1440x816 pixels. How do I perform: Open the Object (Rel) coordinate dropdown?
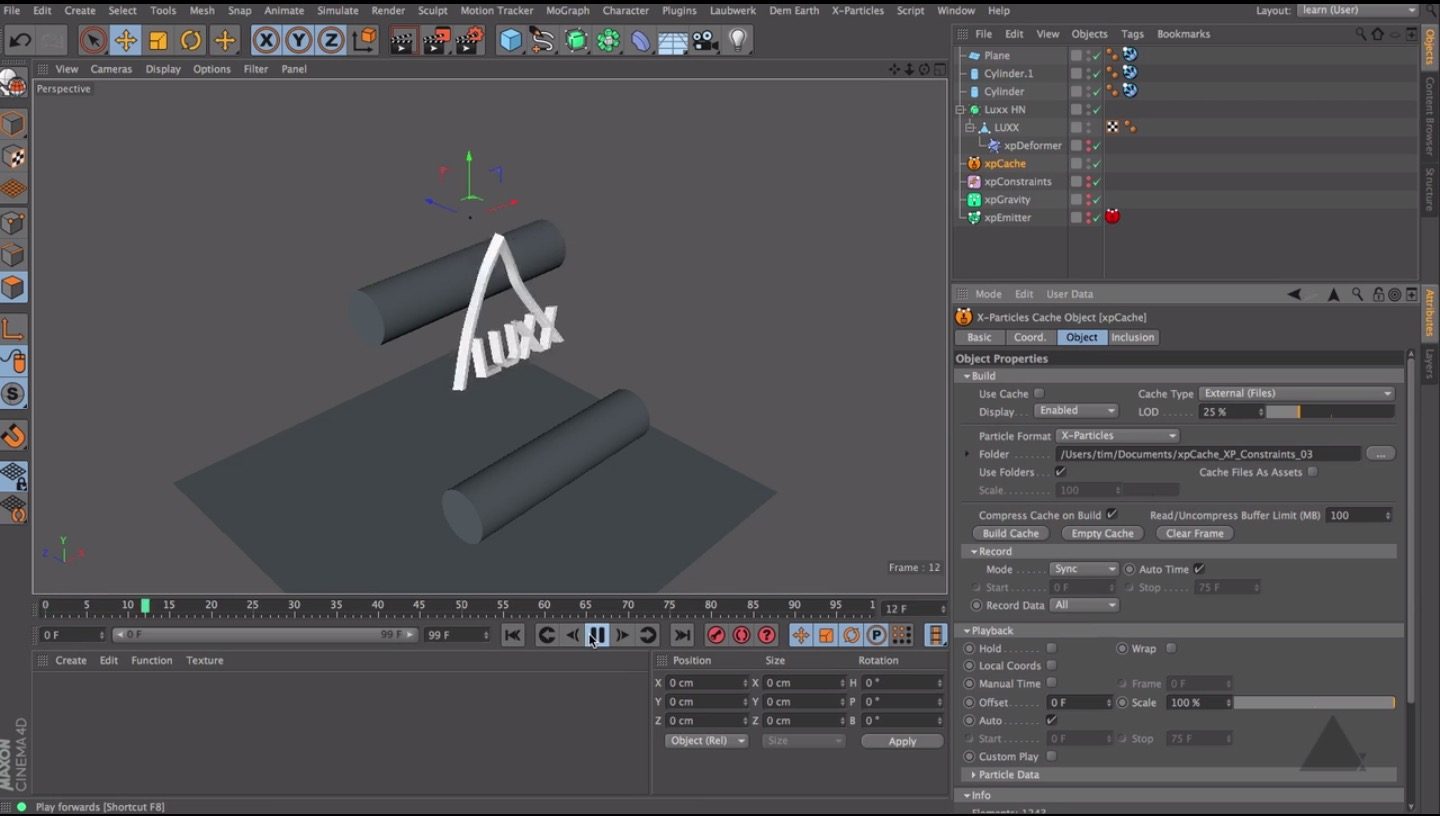tap(706, 741)
